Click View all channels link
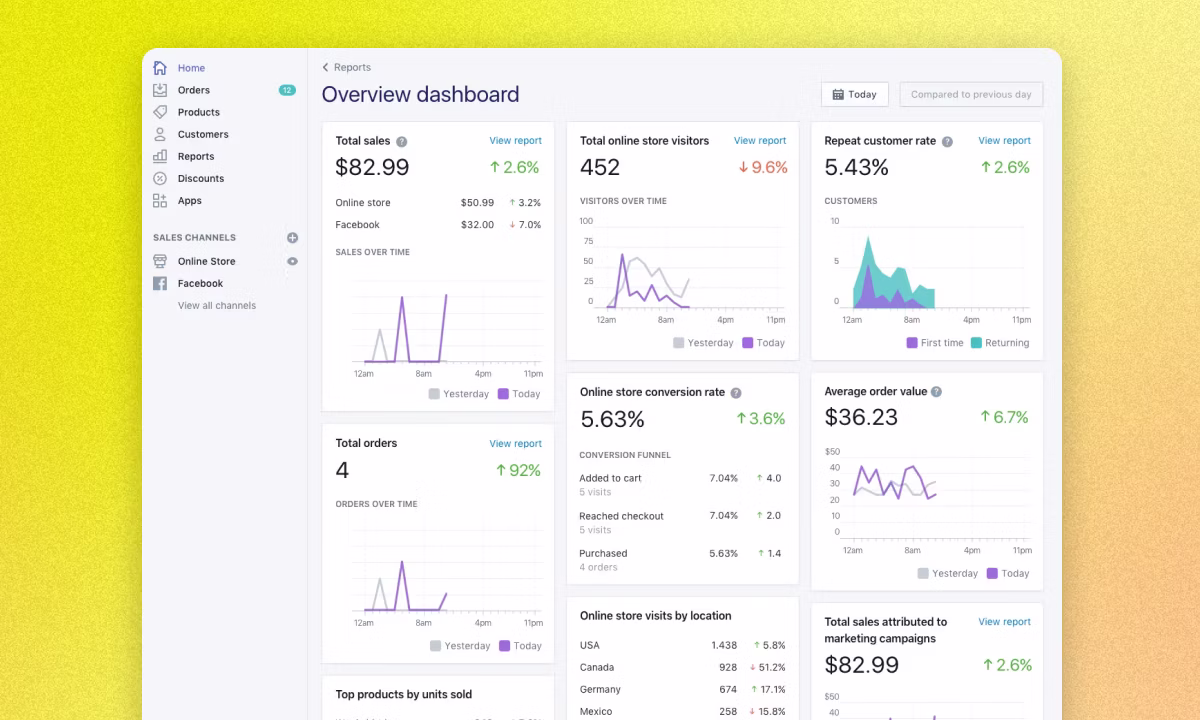Image resolution: width=1200 pixels, height=720 pixels. coord(217,305)
